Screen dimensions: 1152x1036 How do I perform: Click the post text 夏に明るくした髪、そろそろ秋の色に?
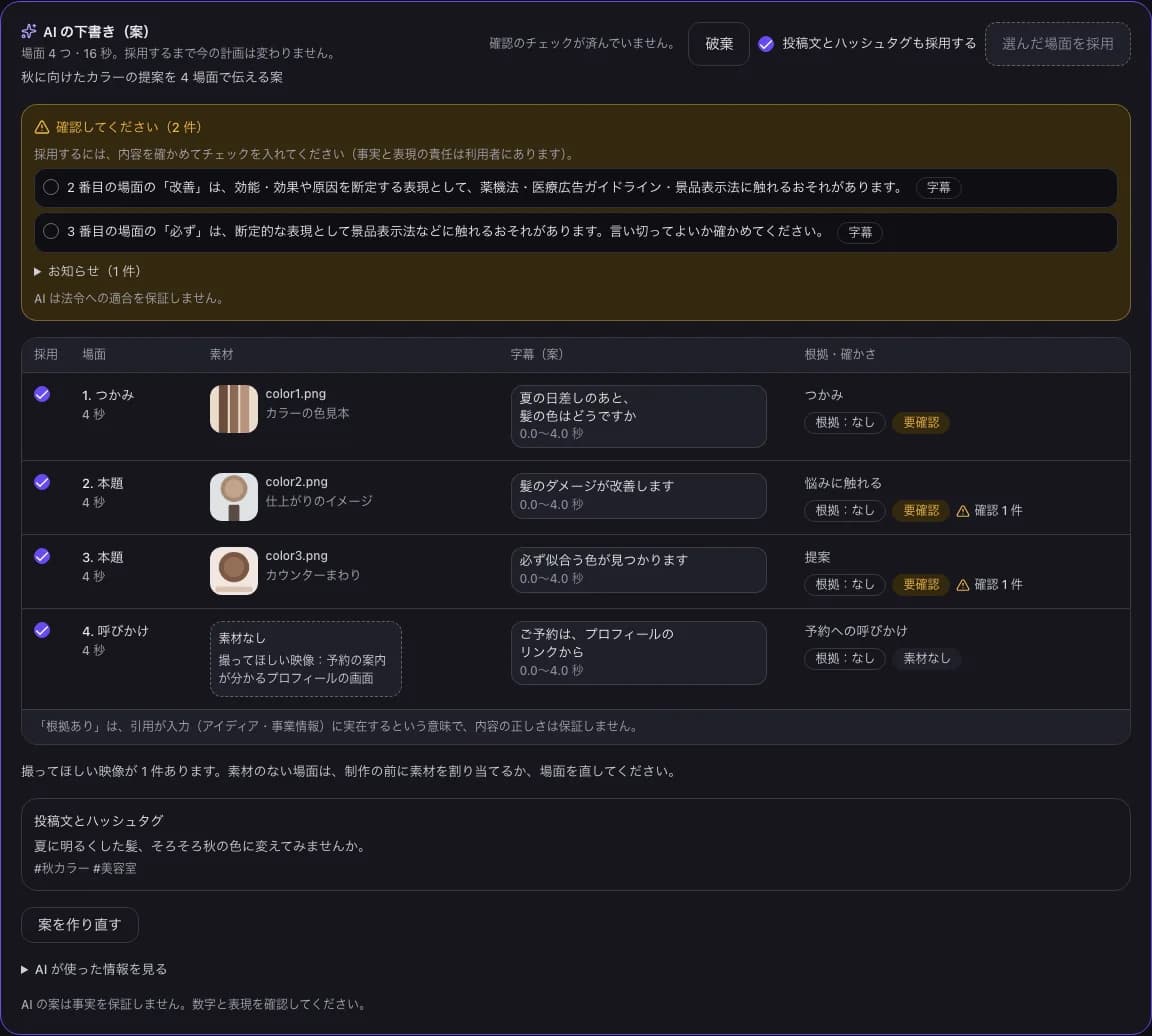click(x=200, y=846)
